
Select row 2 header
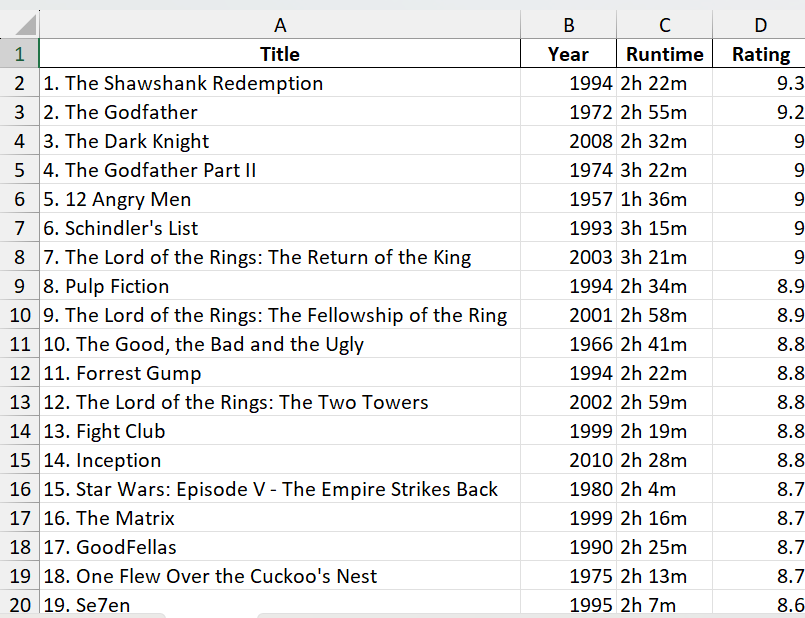[x=20, y=83]
